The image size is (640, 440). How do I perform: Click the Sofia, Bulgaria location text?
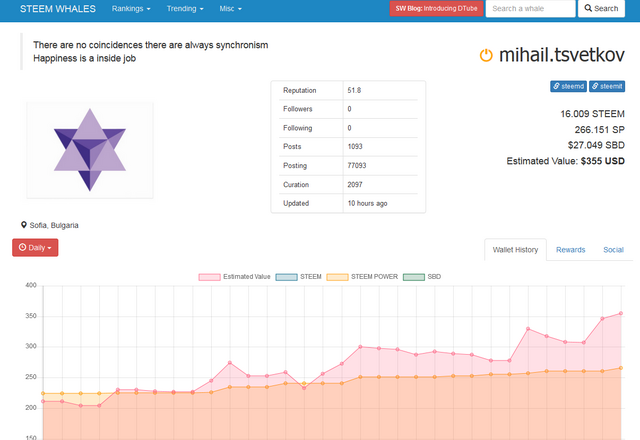pyautogui.click(x=54, y=225)
